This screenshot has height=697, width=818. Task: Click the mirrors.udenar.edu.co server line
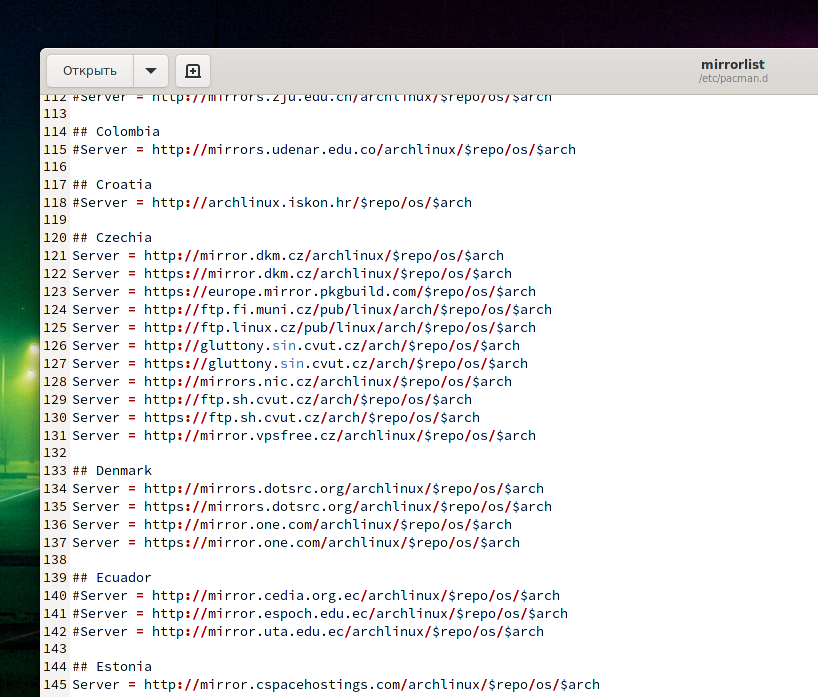coord(323,150)
